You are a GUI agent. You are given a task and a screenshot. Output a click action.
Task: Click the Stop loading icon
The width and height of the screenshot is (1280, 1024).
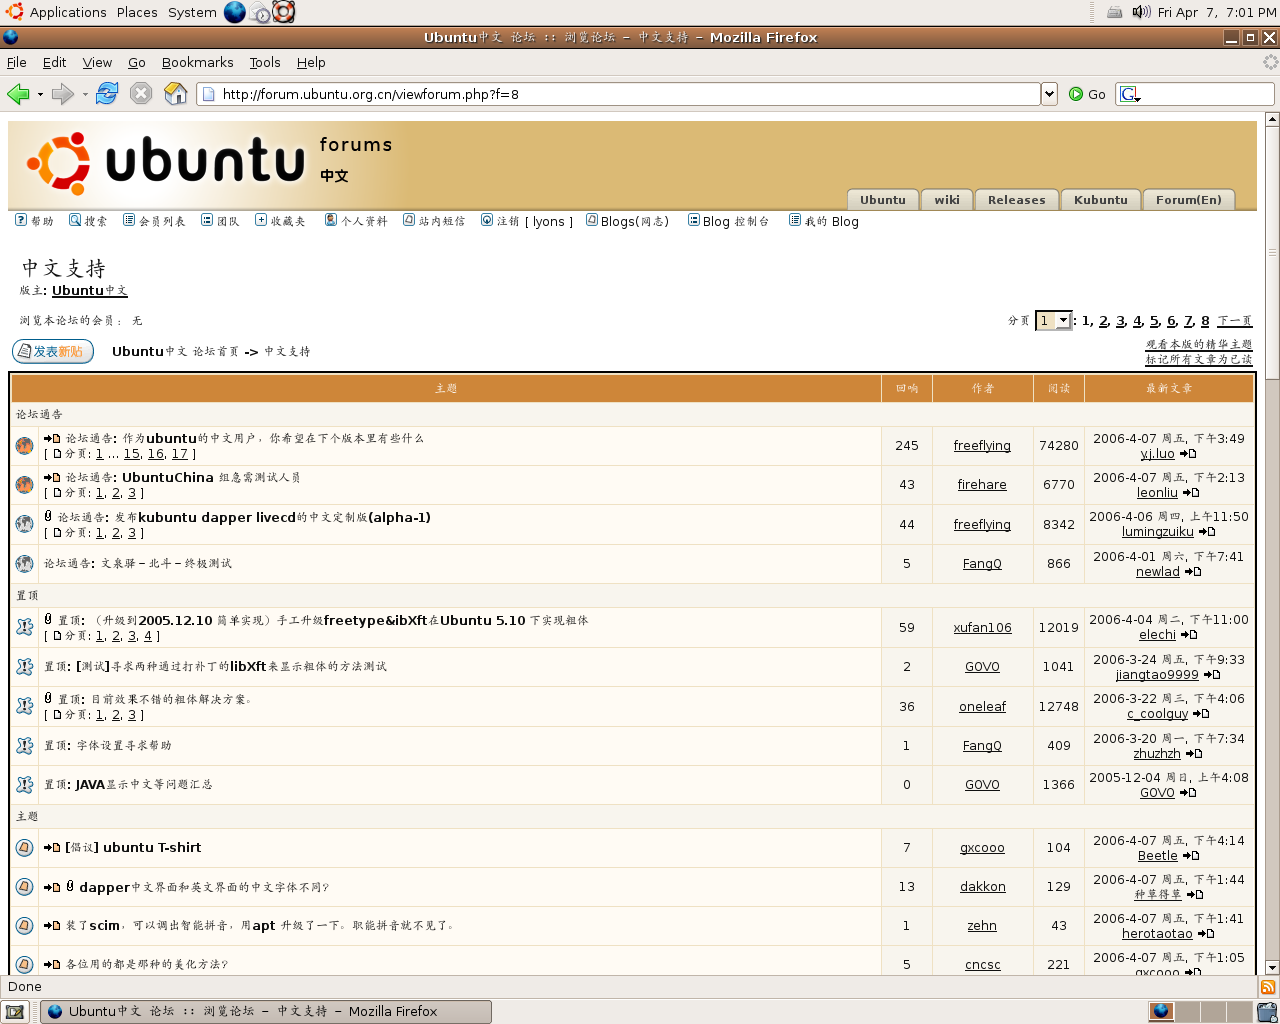point(141,94)
